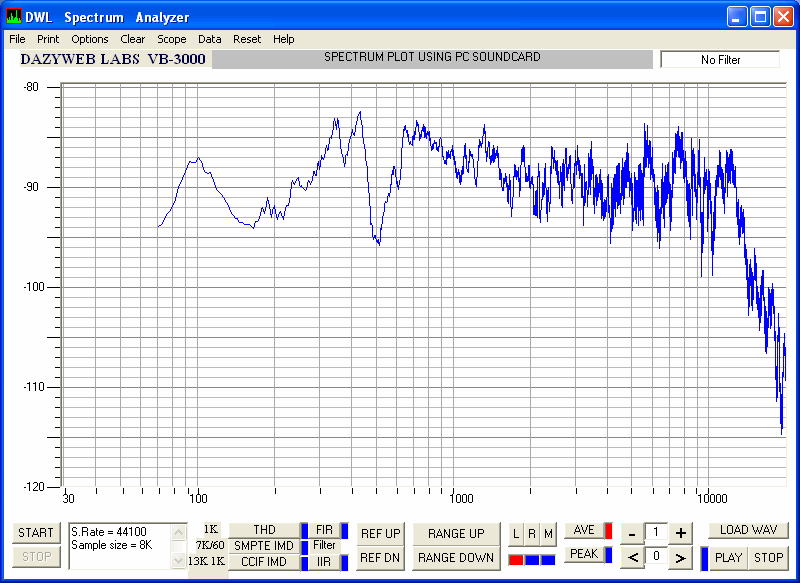Screen dimensions: 800x583
Task: Click the REF DN button
Action: [x=381, y=558]
